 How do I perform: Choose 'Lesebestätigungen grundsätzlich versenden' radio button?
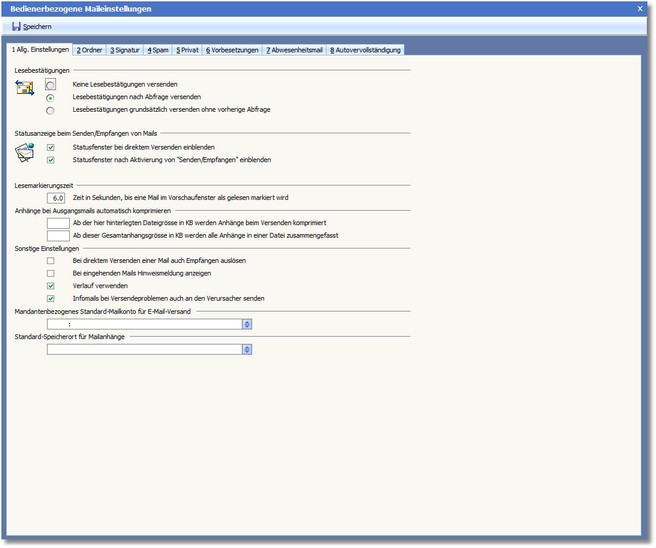tap(51, 109)
